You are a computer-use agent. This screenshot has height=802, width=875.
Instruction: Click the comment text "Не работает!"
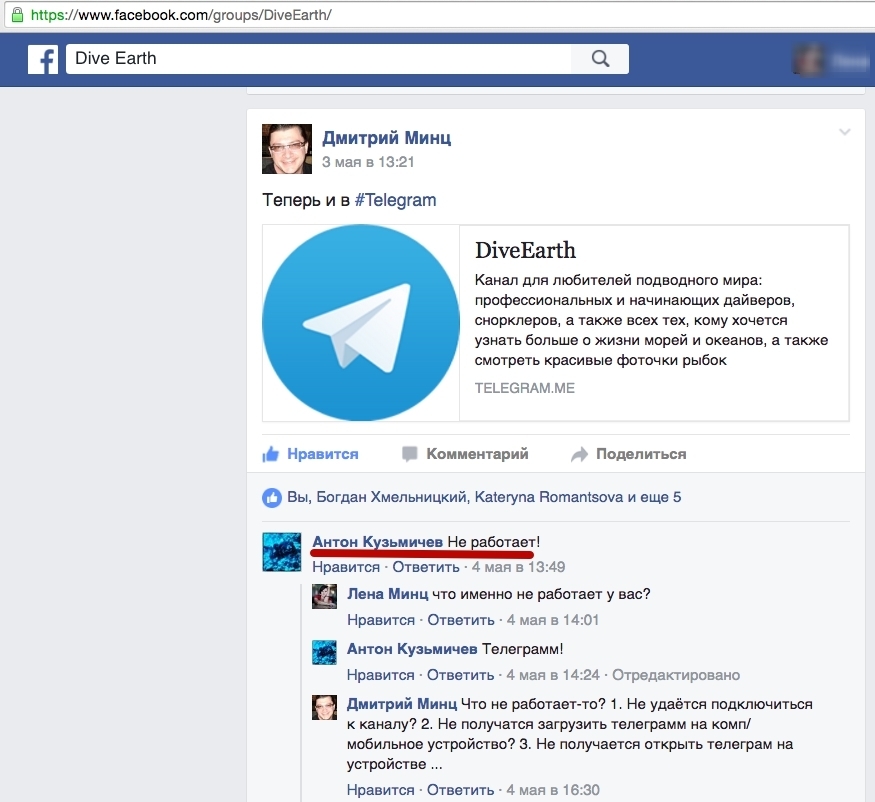pyautogui.click(x=494, y=542)
